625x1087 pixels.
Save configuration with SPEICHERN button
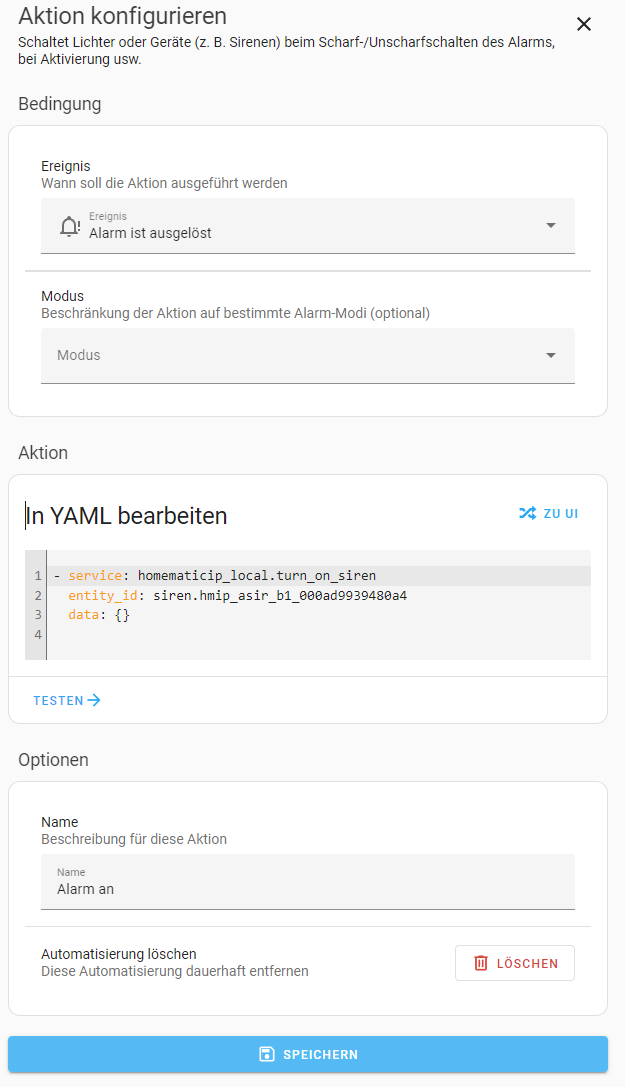click(x=308, y=1054)
